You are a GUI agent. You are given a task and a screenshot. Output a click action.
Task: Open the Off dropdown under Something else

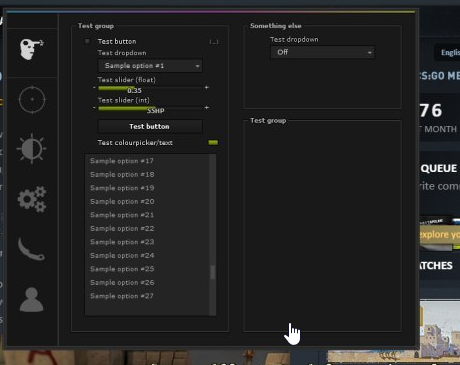tap(322, 52)
